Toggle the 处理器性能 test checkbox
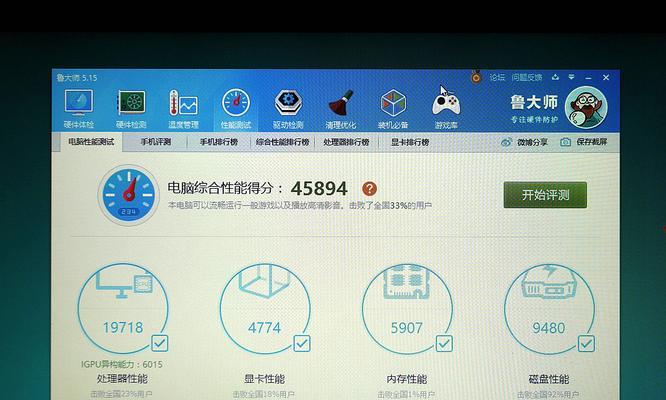Viewport: 666px width, 400px height. [160, 343]
